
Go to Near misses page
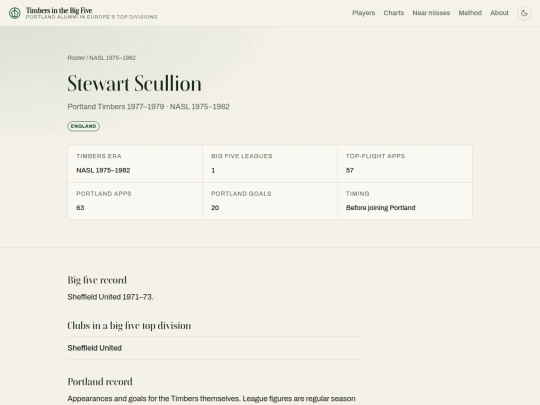(x=431, y=13)
